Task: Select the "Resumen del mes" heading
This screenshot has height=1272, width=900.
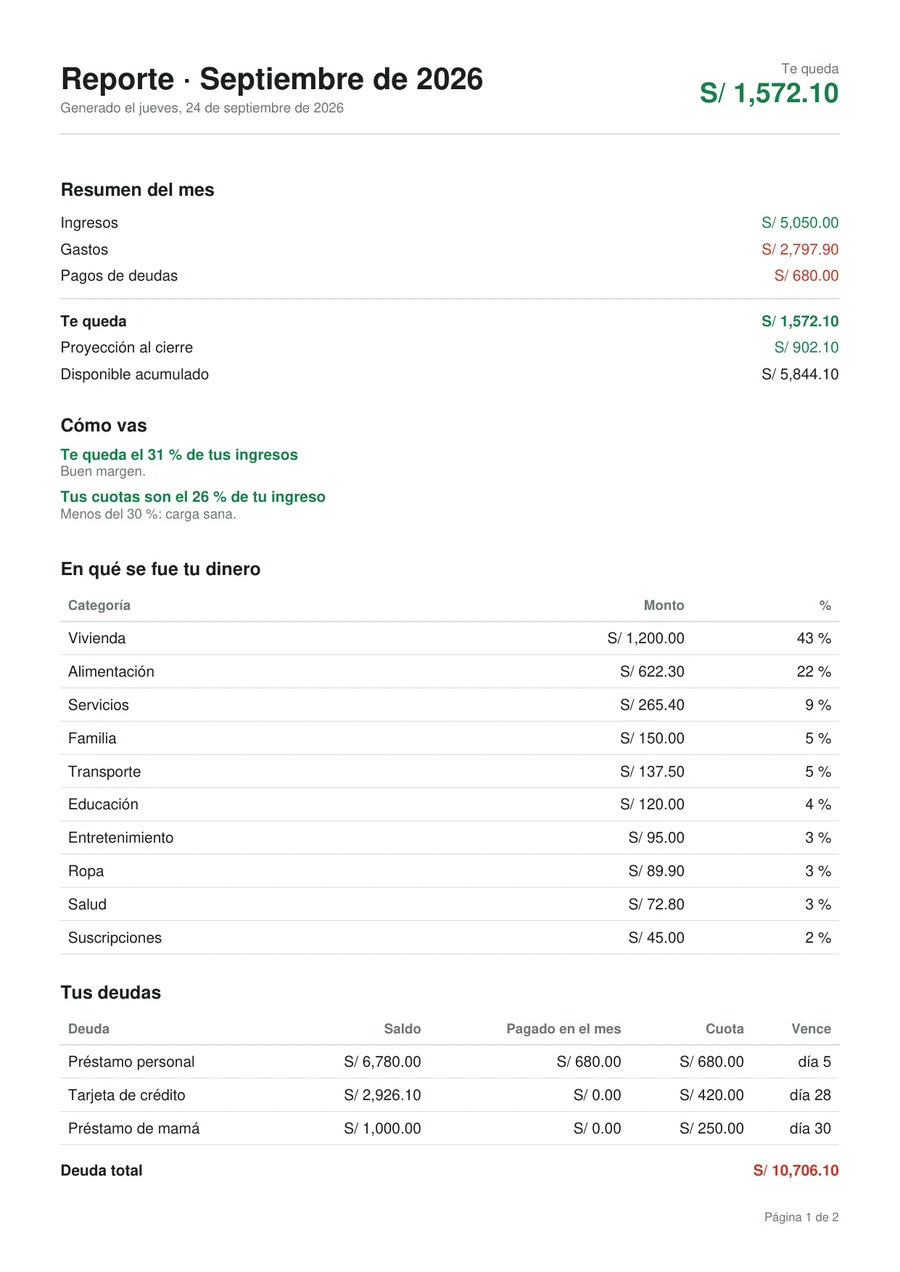Action: (137, 190)
